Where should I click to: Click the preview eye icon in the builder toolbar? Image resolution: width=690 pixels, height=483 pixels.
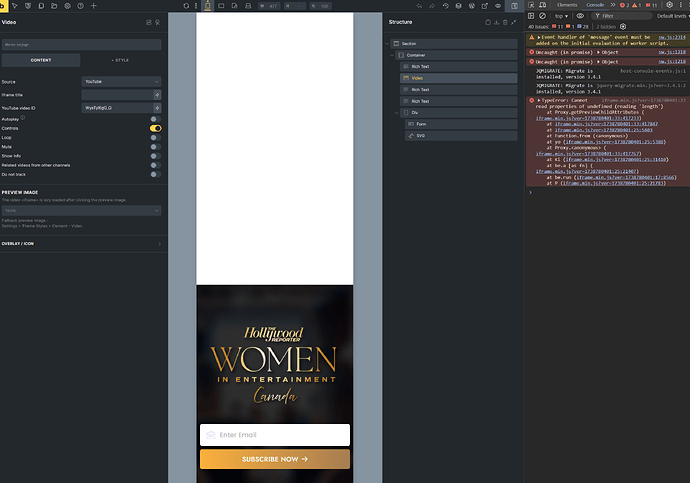point(498,6)
